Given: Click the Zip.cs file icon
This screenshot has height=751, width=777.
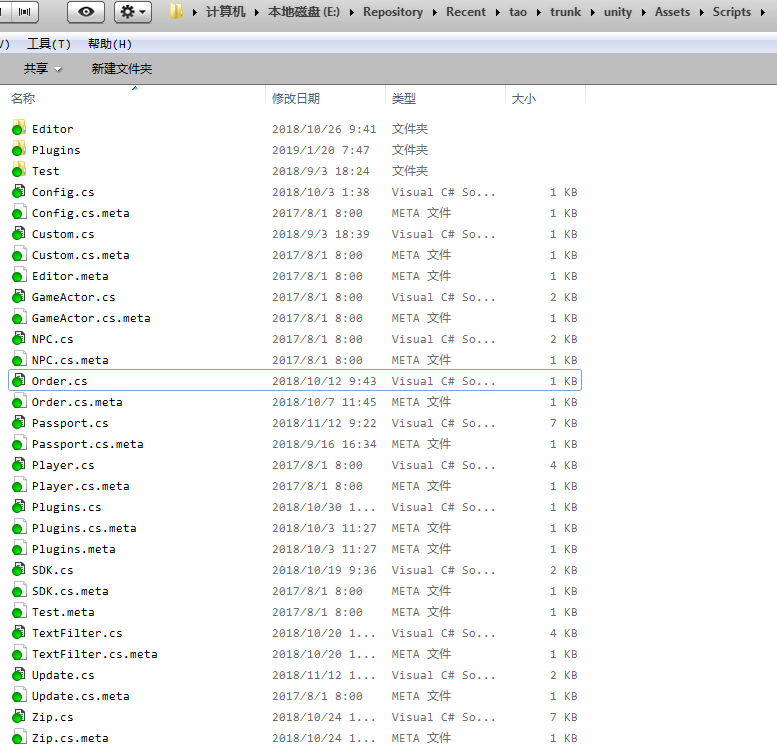Looking at the screenshot, I should (18, 716).
